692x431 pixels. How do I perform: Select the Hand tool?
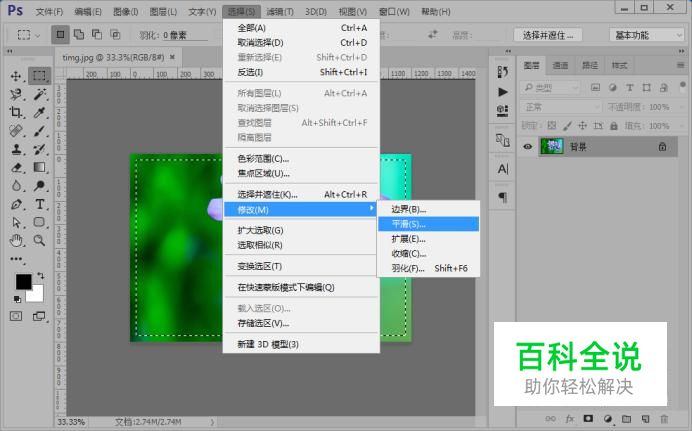tap(16, 240)
